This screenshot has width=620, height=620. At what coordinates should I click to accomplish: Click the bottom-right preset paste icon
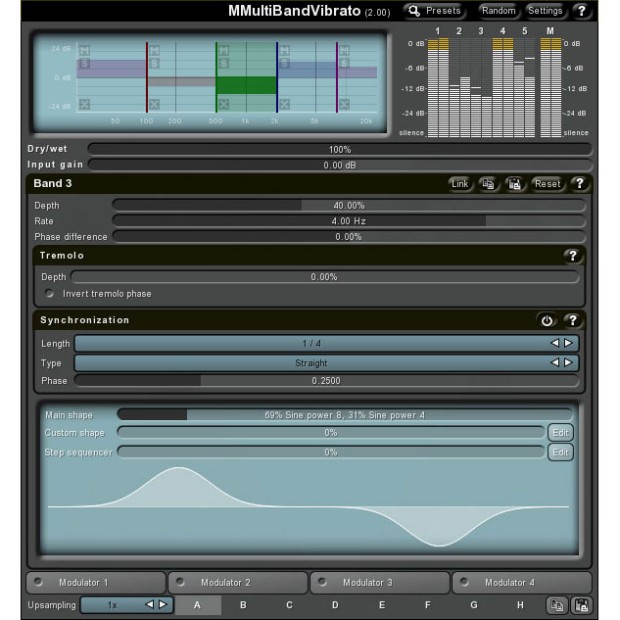click(x=581, y=605)
